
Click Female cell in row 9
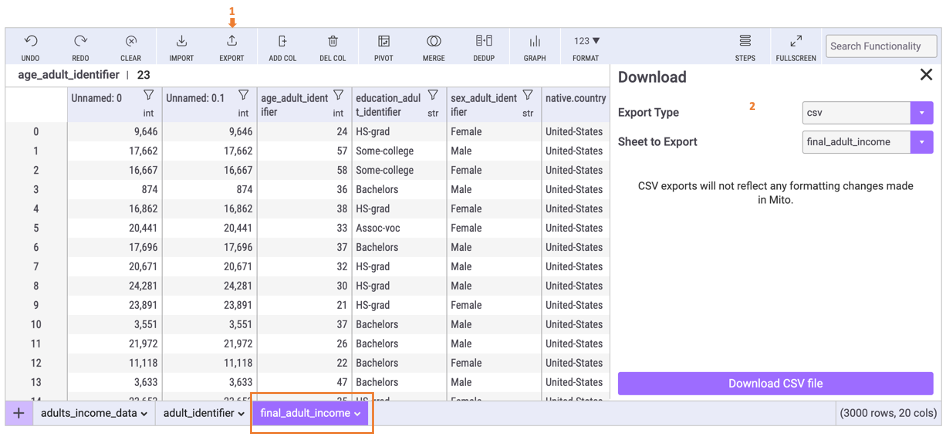[466, 305]
